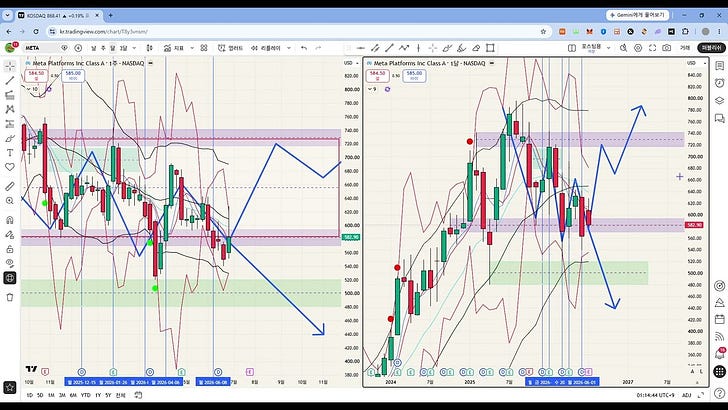The width and height of the screenshot is (728, 410).
Task: Select the polyline path tool in top toolbar
Action: (404, 48)
